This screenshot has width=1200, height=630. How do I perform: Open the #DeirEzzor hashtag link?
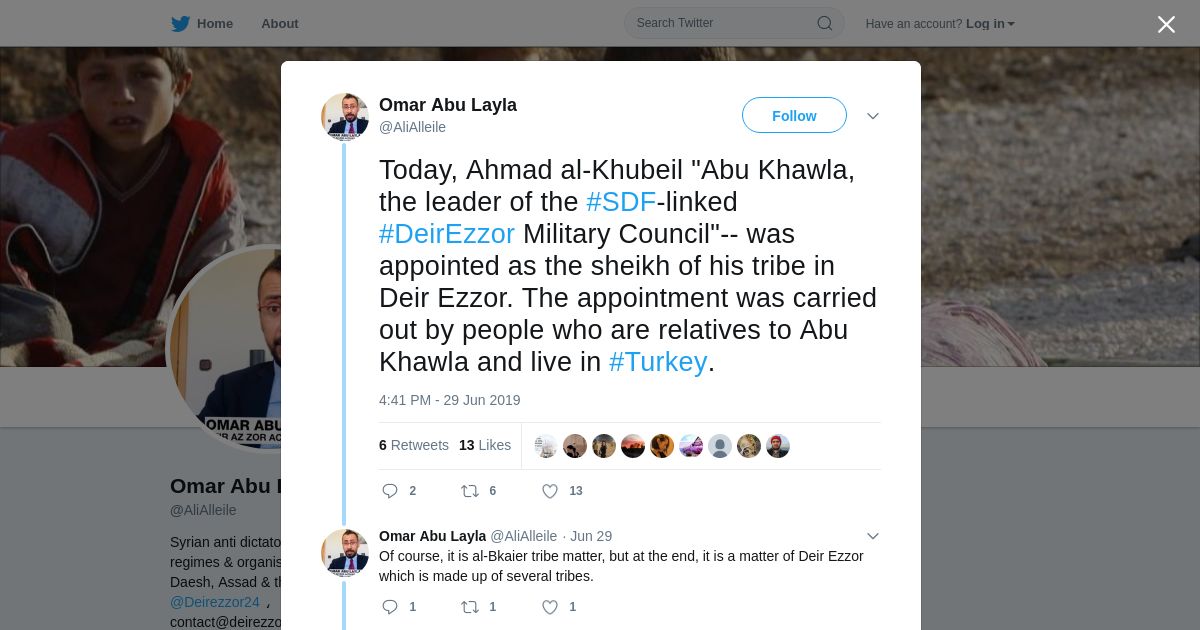pyautogui.click(x=447, y=234)
